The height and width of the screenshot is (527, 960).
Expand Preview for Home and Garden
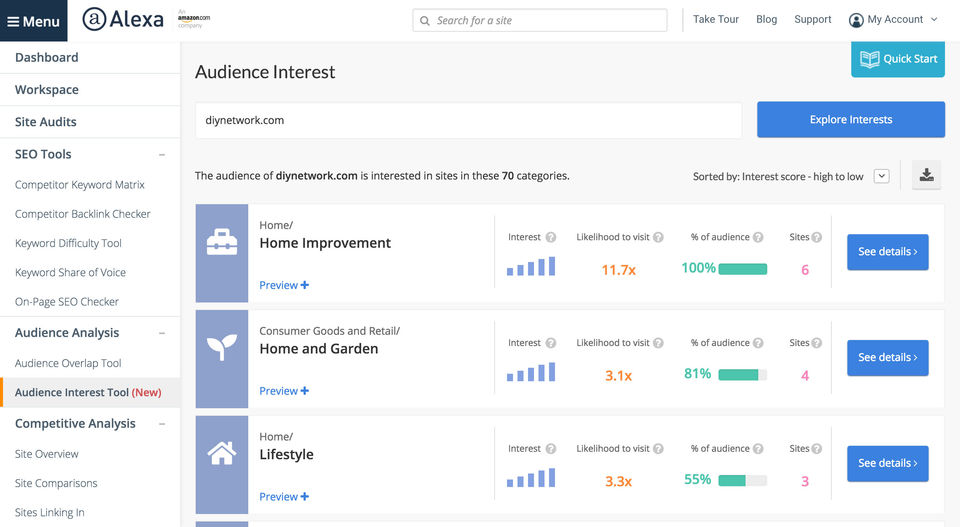pyautogui.click(x=284, y=391)
